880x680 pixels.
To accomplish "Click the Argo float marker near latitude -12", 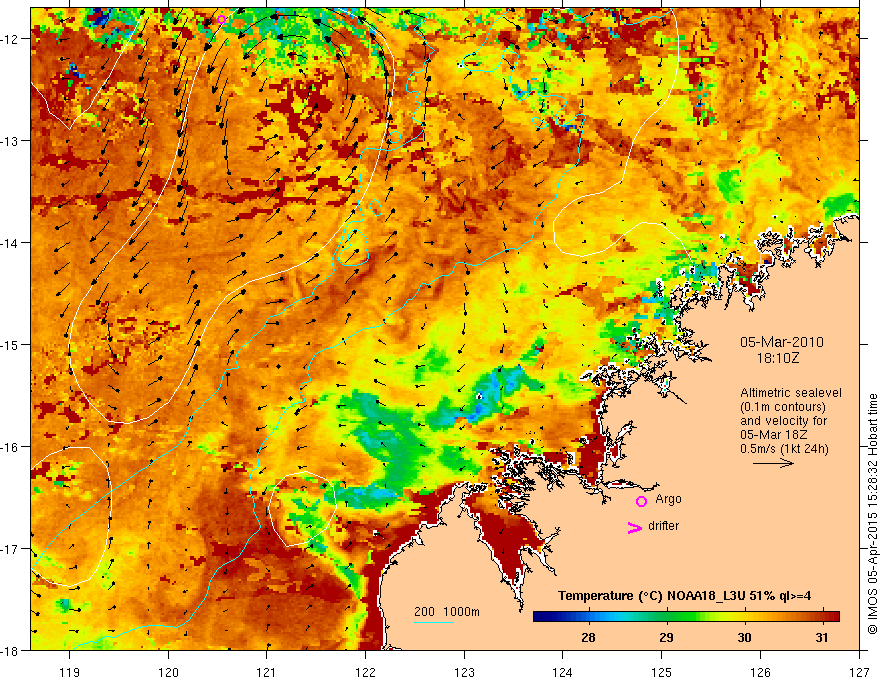I will pyautogui.click(x=221, y=20).
